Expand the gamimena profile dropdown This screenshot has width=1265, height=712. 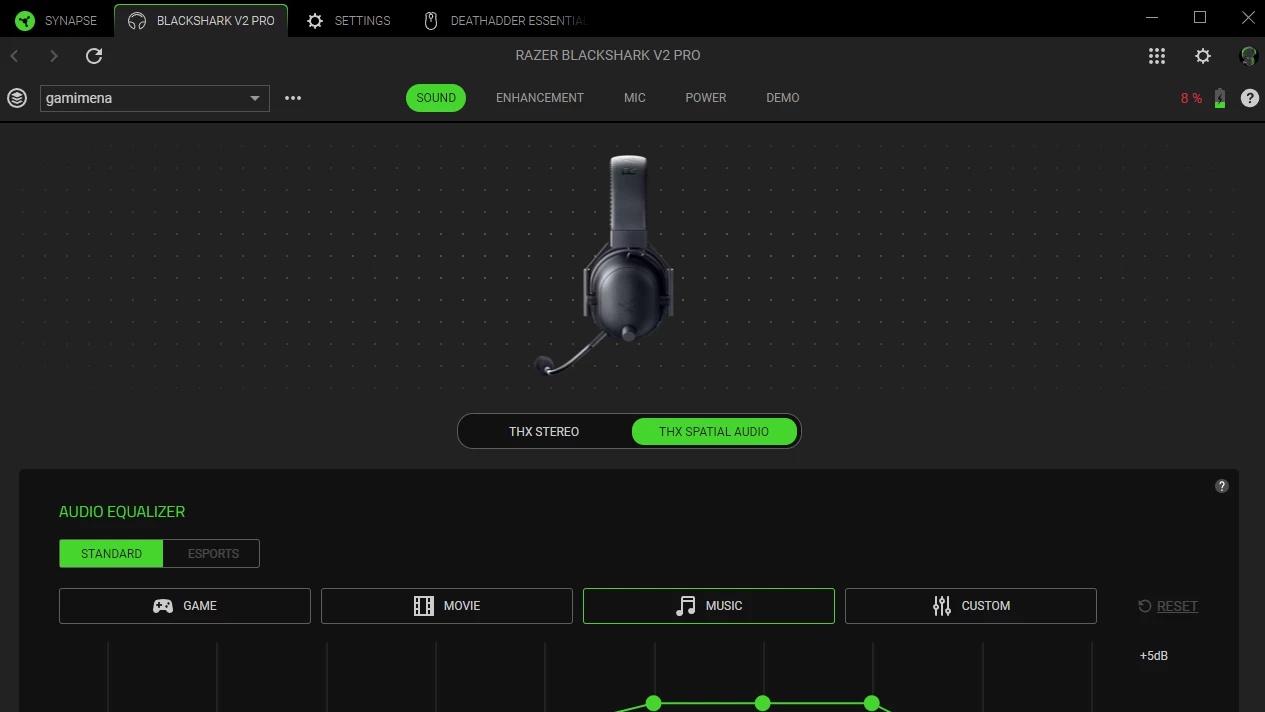pyautogui.click(x=155, y=98)
